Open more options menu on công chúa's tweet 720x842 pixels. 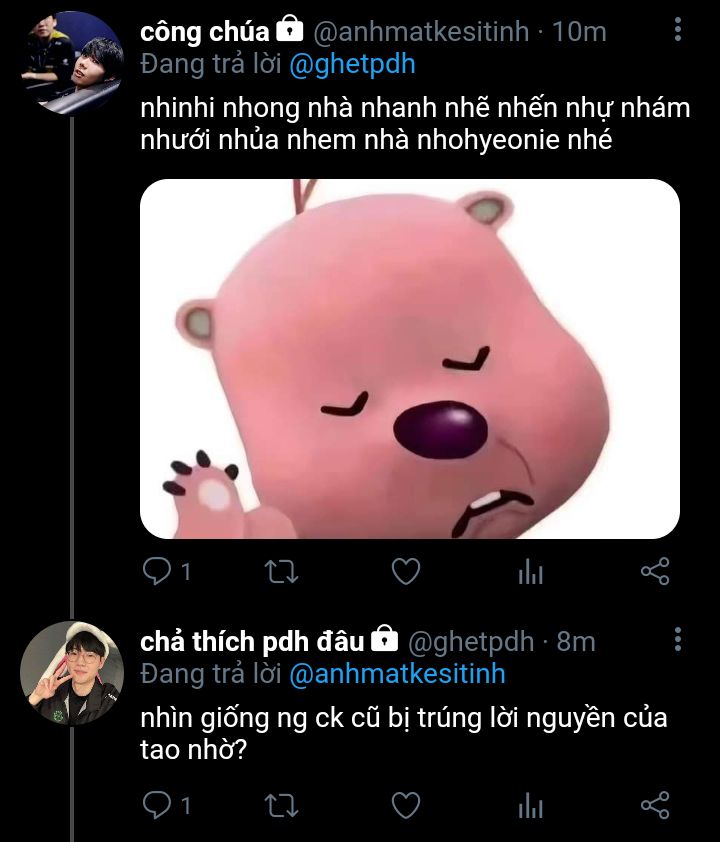tap(678, 29)
